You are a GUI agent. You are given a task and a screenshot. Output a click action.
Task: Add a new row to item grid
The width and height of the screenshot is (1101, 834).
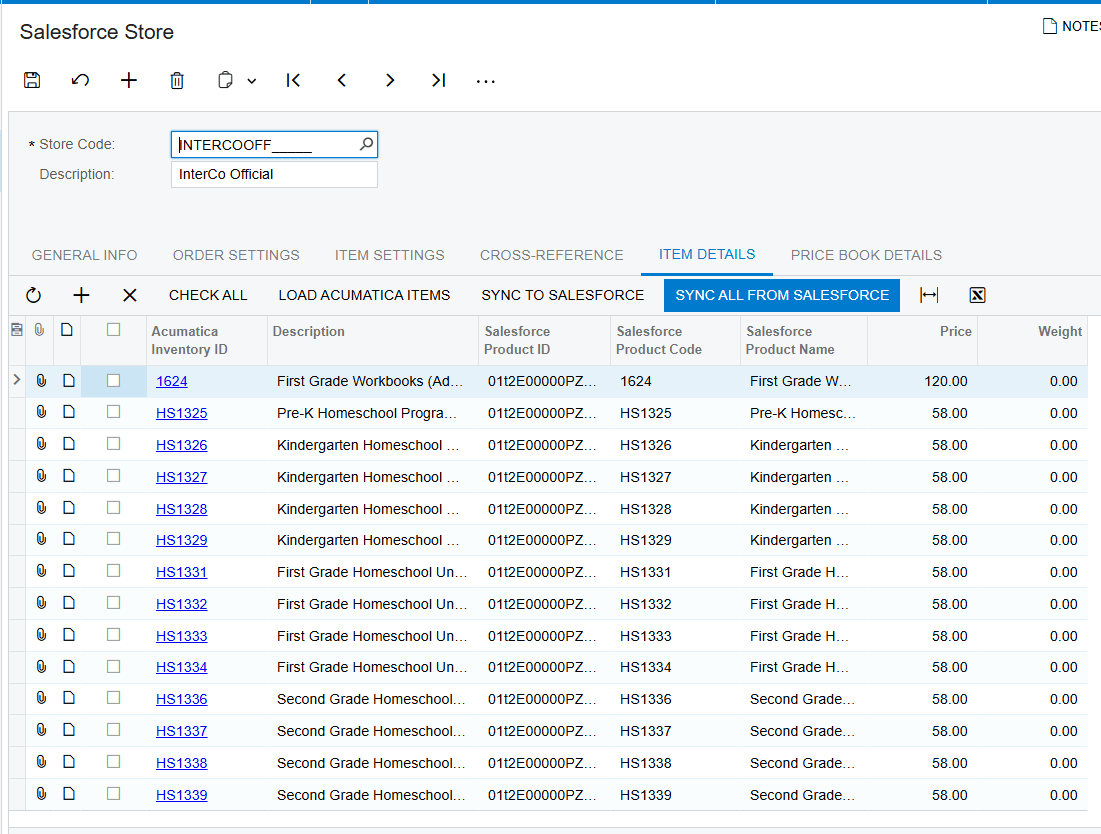click(81, 296)
